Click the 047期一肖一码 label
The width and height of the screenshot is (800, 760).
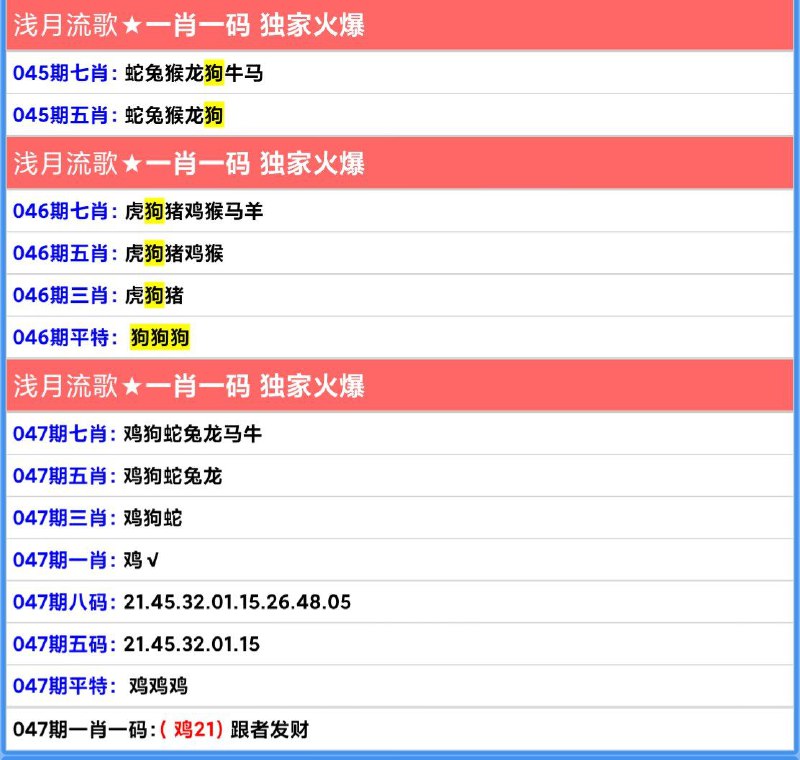(x=84, y=729)
